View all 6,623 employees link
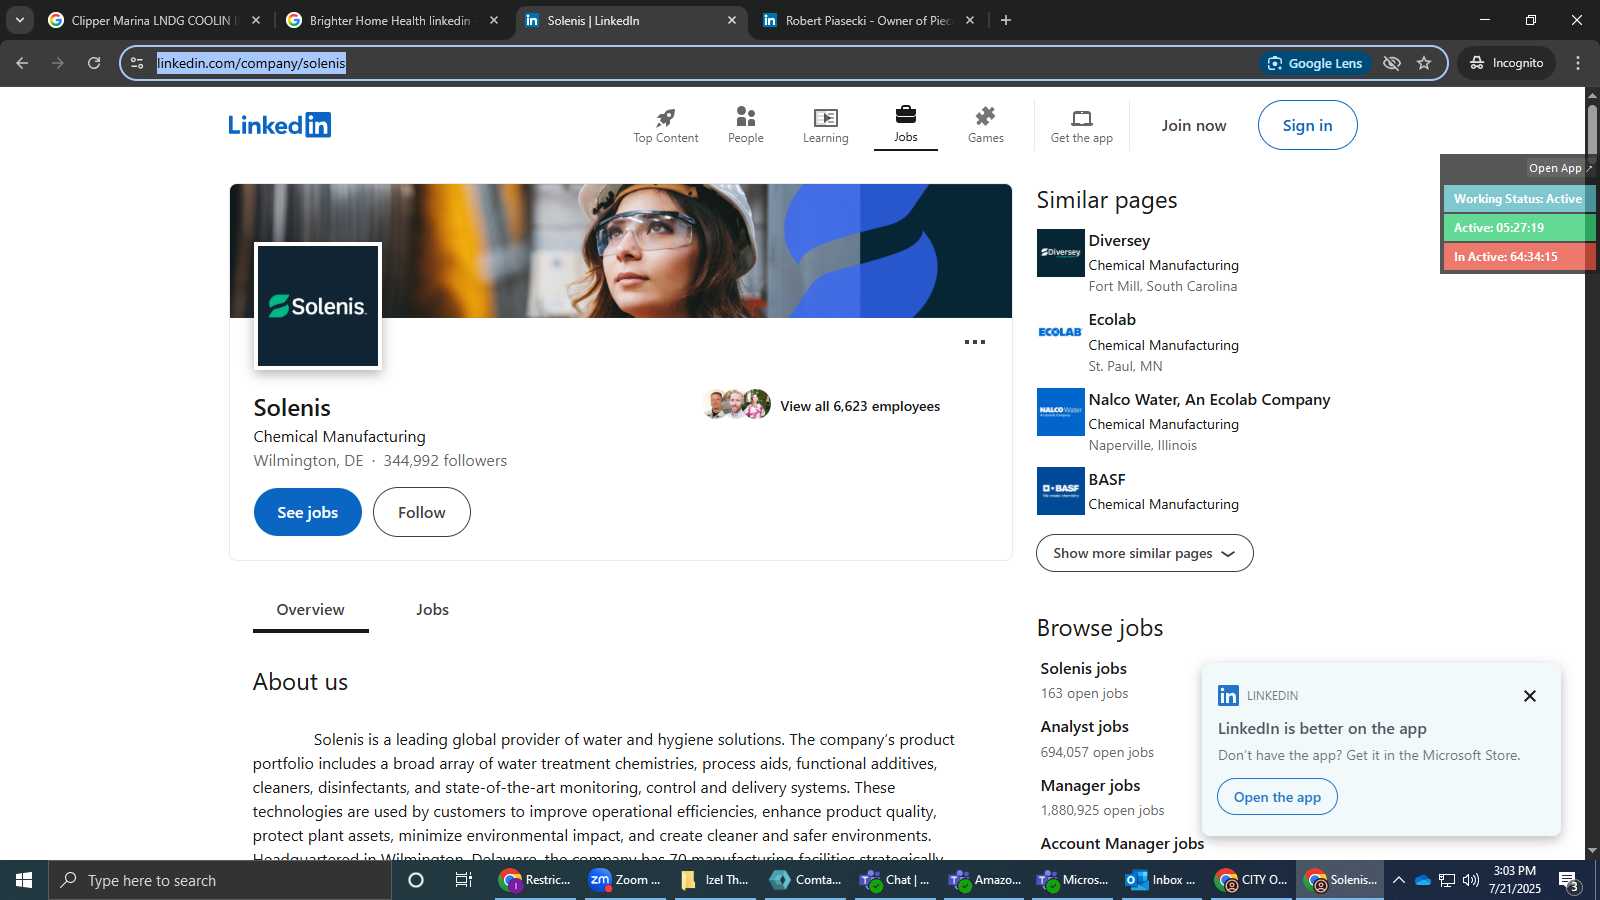Viewport: 1600px width, 900px height. [860, 406]
